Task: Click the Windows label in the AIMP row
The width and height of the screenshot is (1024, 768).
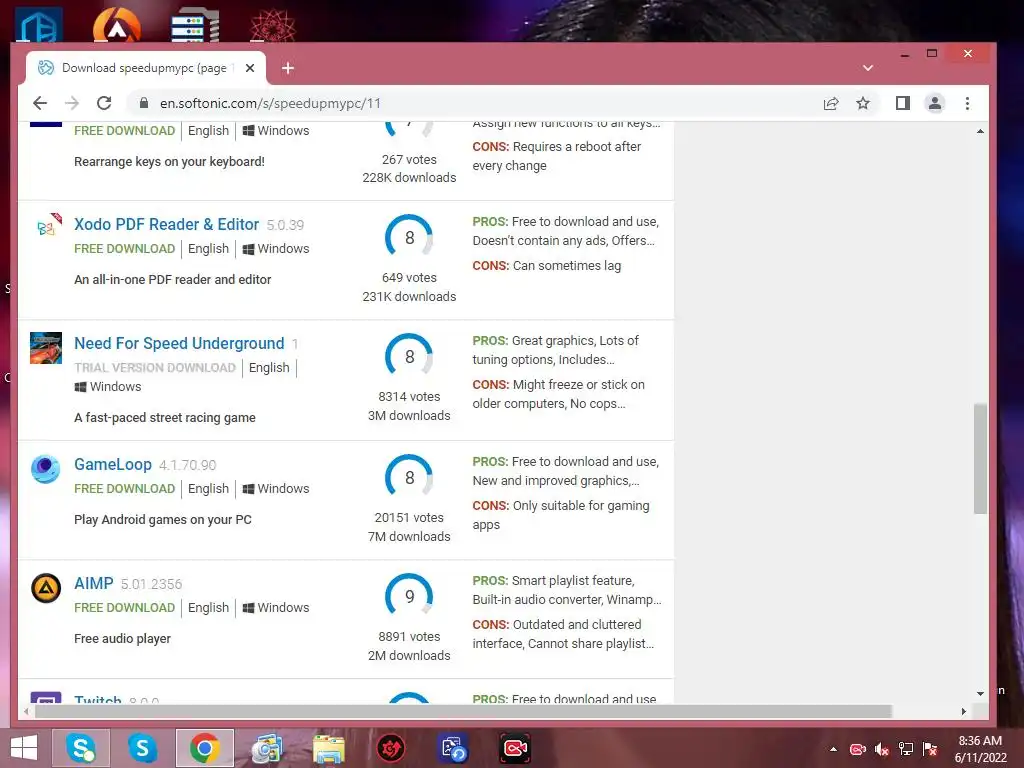Action: pyautogui.click(x=276, y=607)
